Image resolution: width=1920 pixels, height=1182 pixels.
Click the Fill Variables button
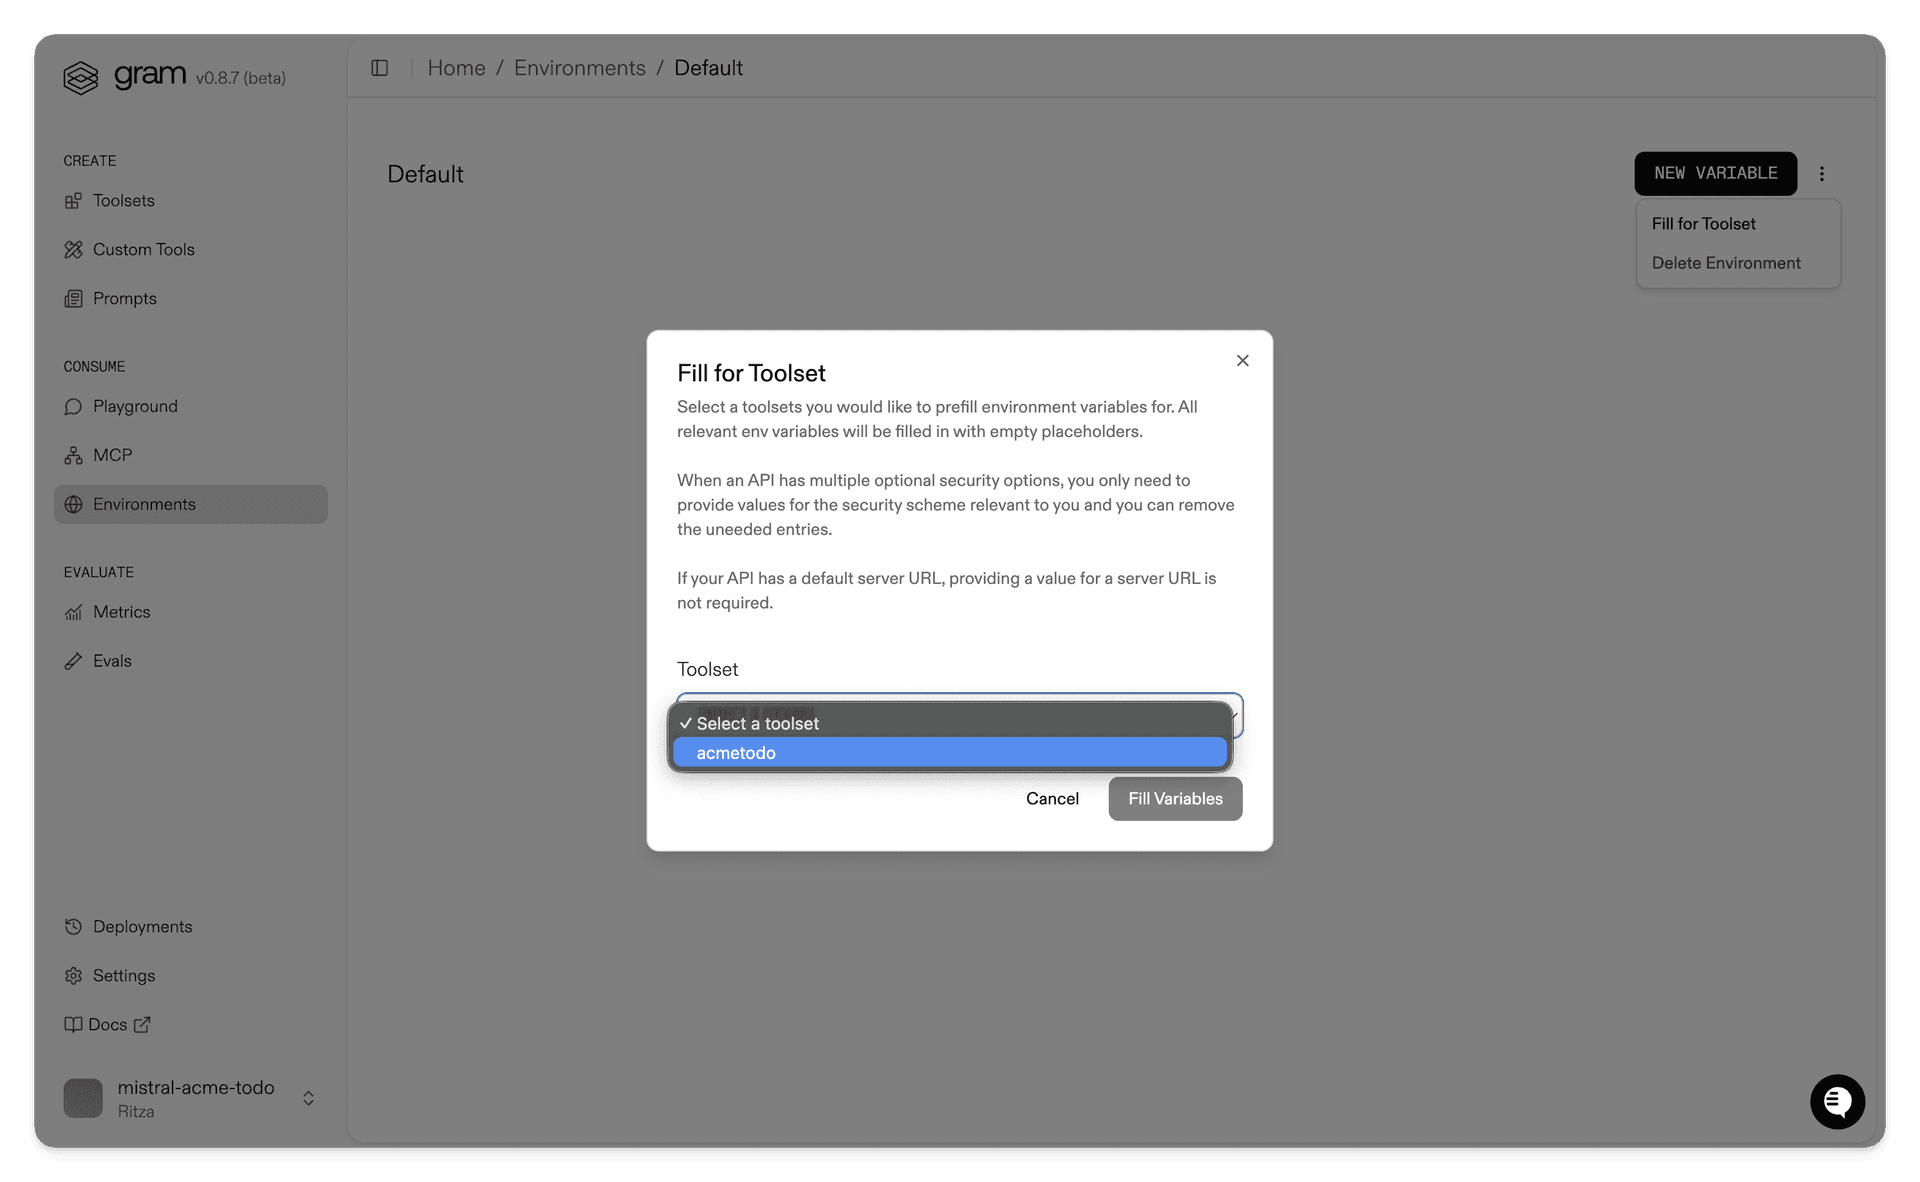1174,798
